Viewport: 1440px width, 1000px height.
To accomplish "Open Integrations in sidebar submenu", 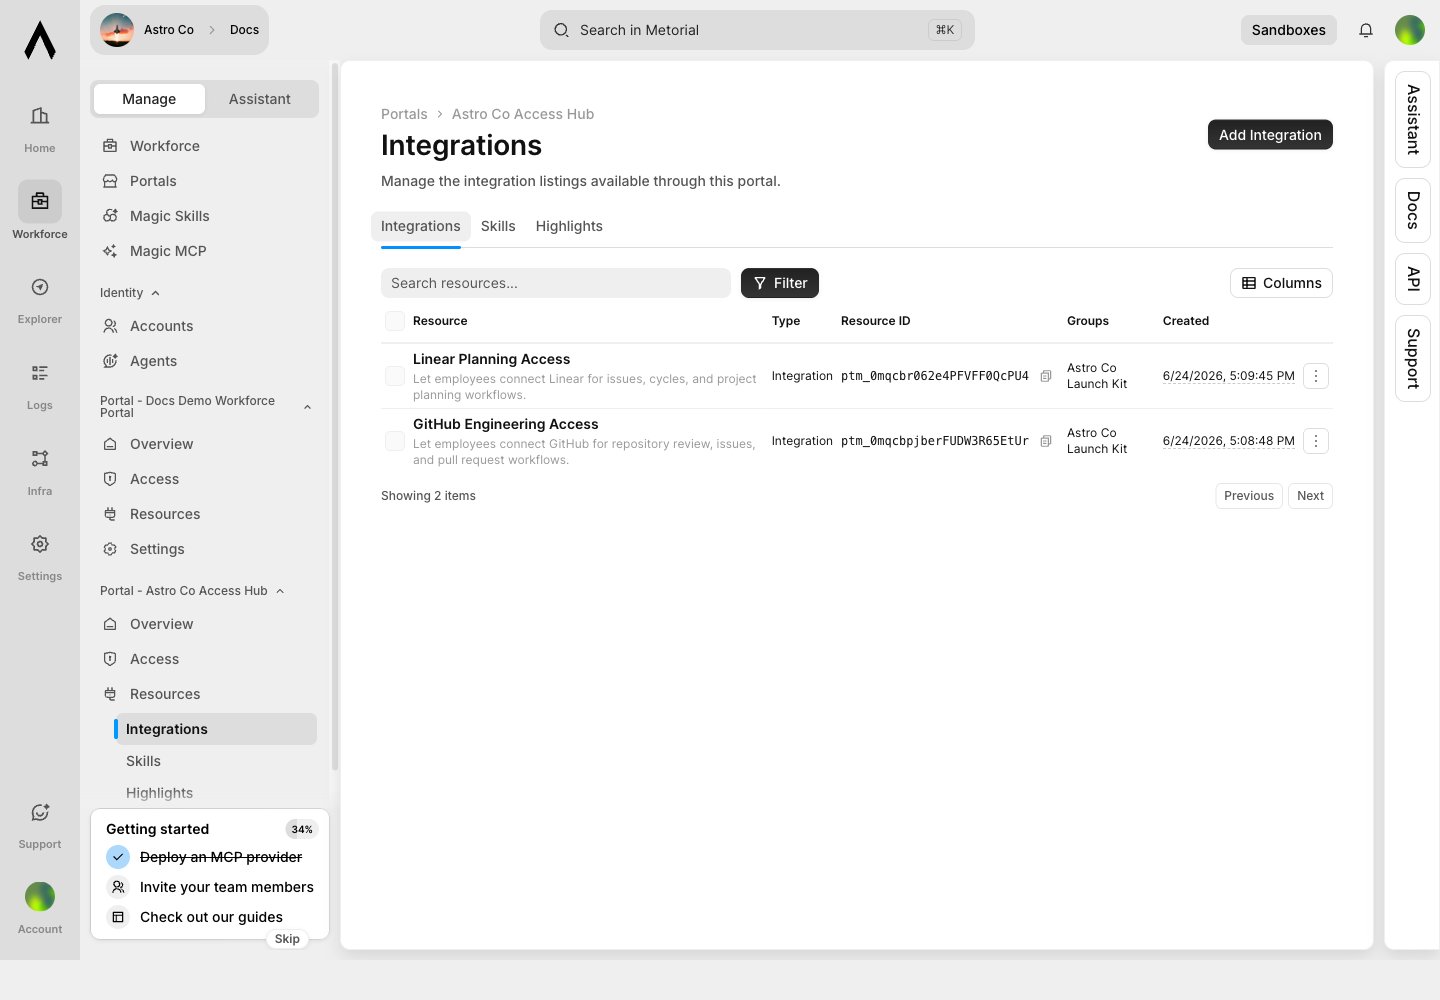I will tap(215, 729).
